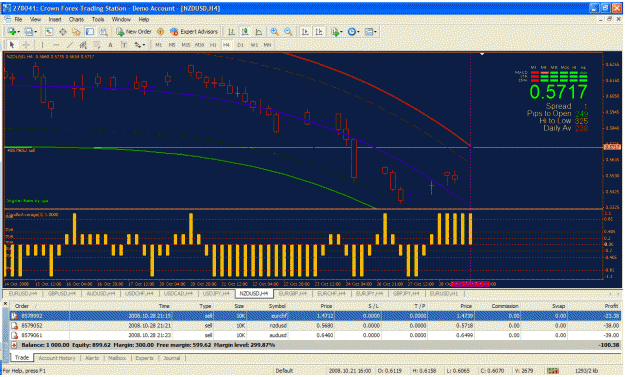Image resolution: width=625 pixels, height=377 pixels.
Task: Switch chart to bar chart icon
Action: pyautogui.click(x=231, y=31)
